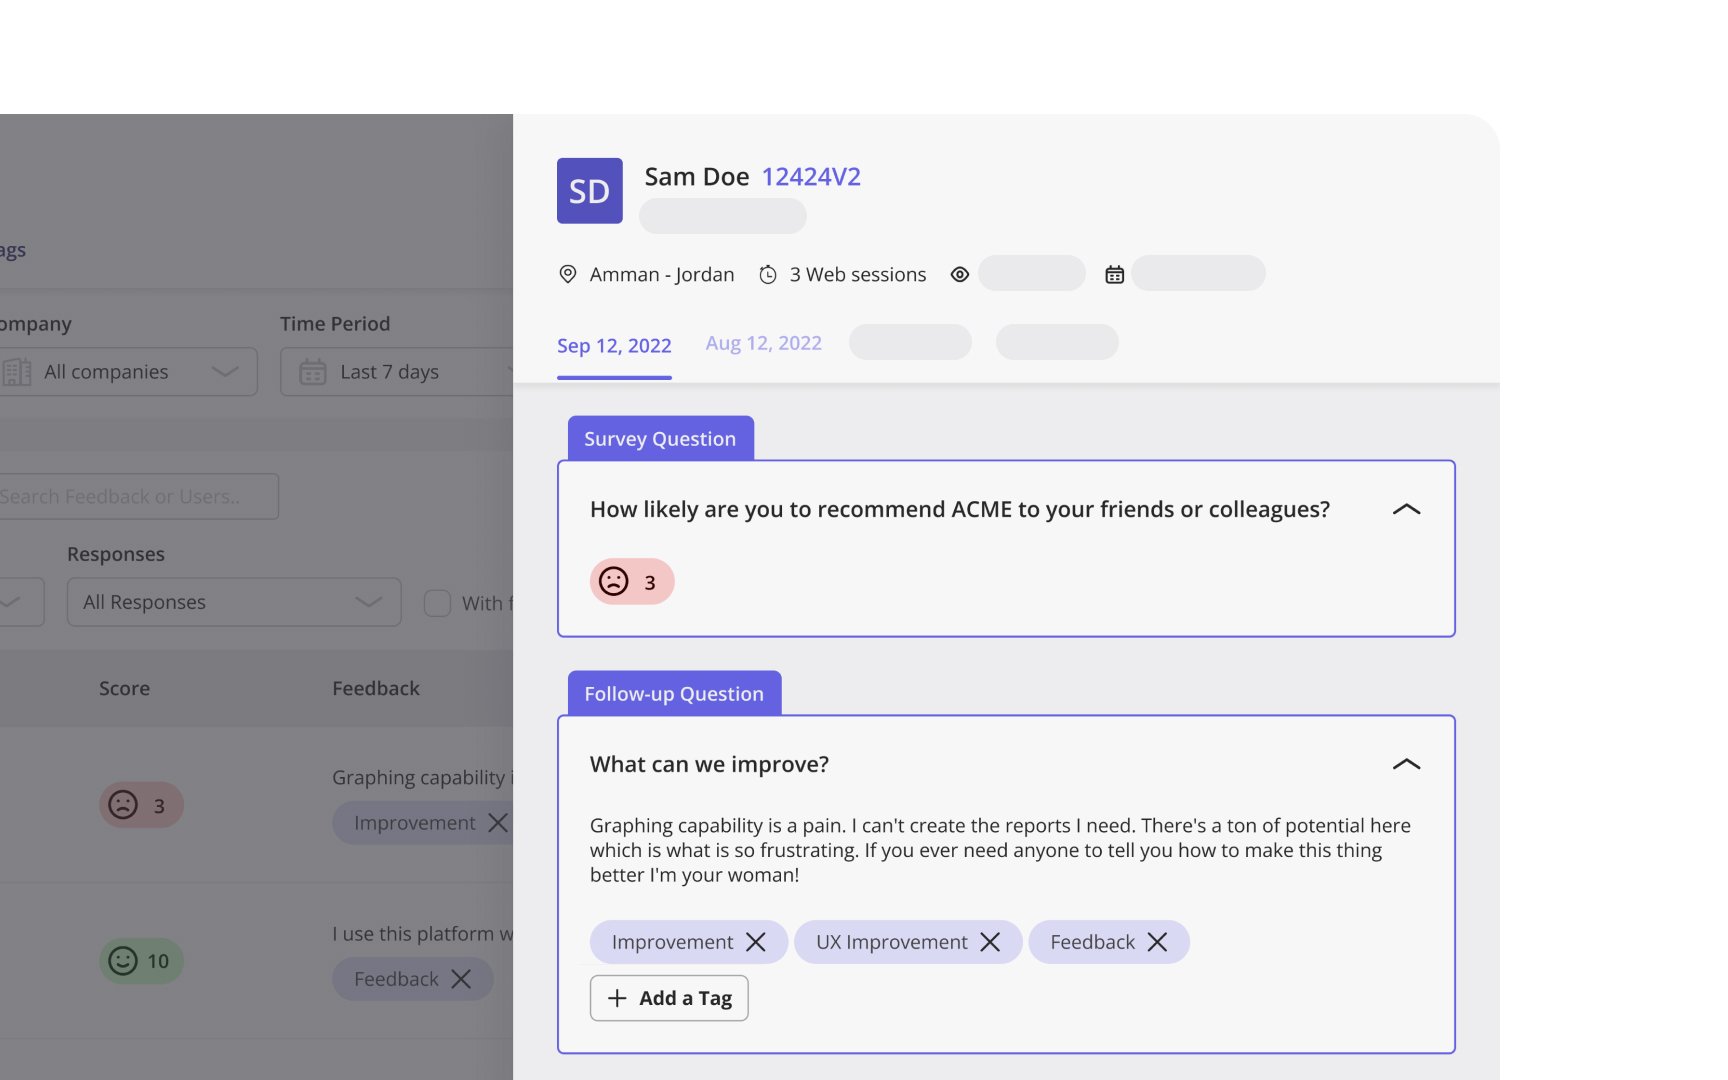The image size is (1728, 1080).
Task: Remove the UX Improvement tag
Action: point(990,942)
